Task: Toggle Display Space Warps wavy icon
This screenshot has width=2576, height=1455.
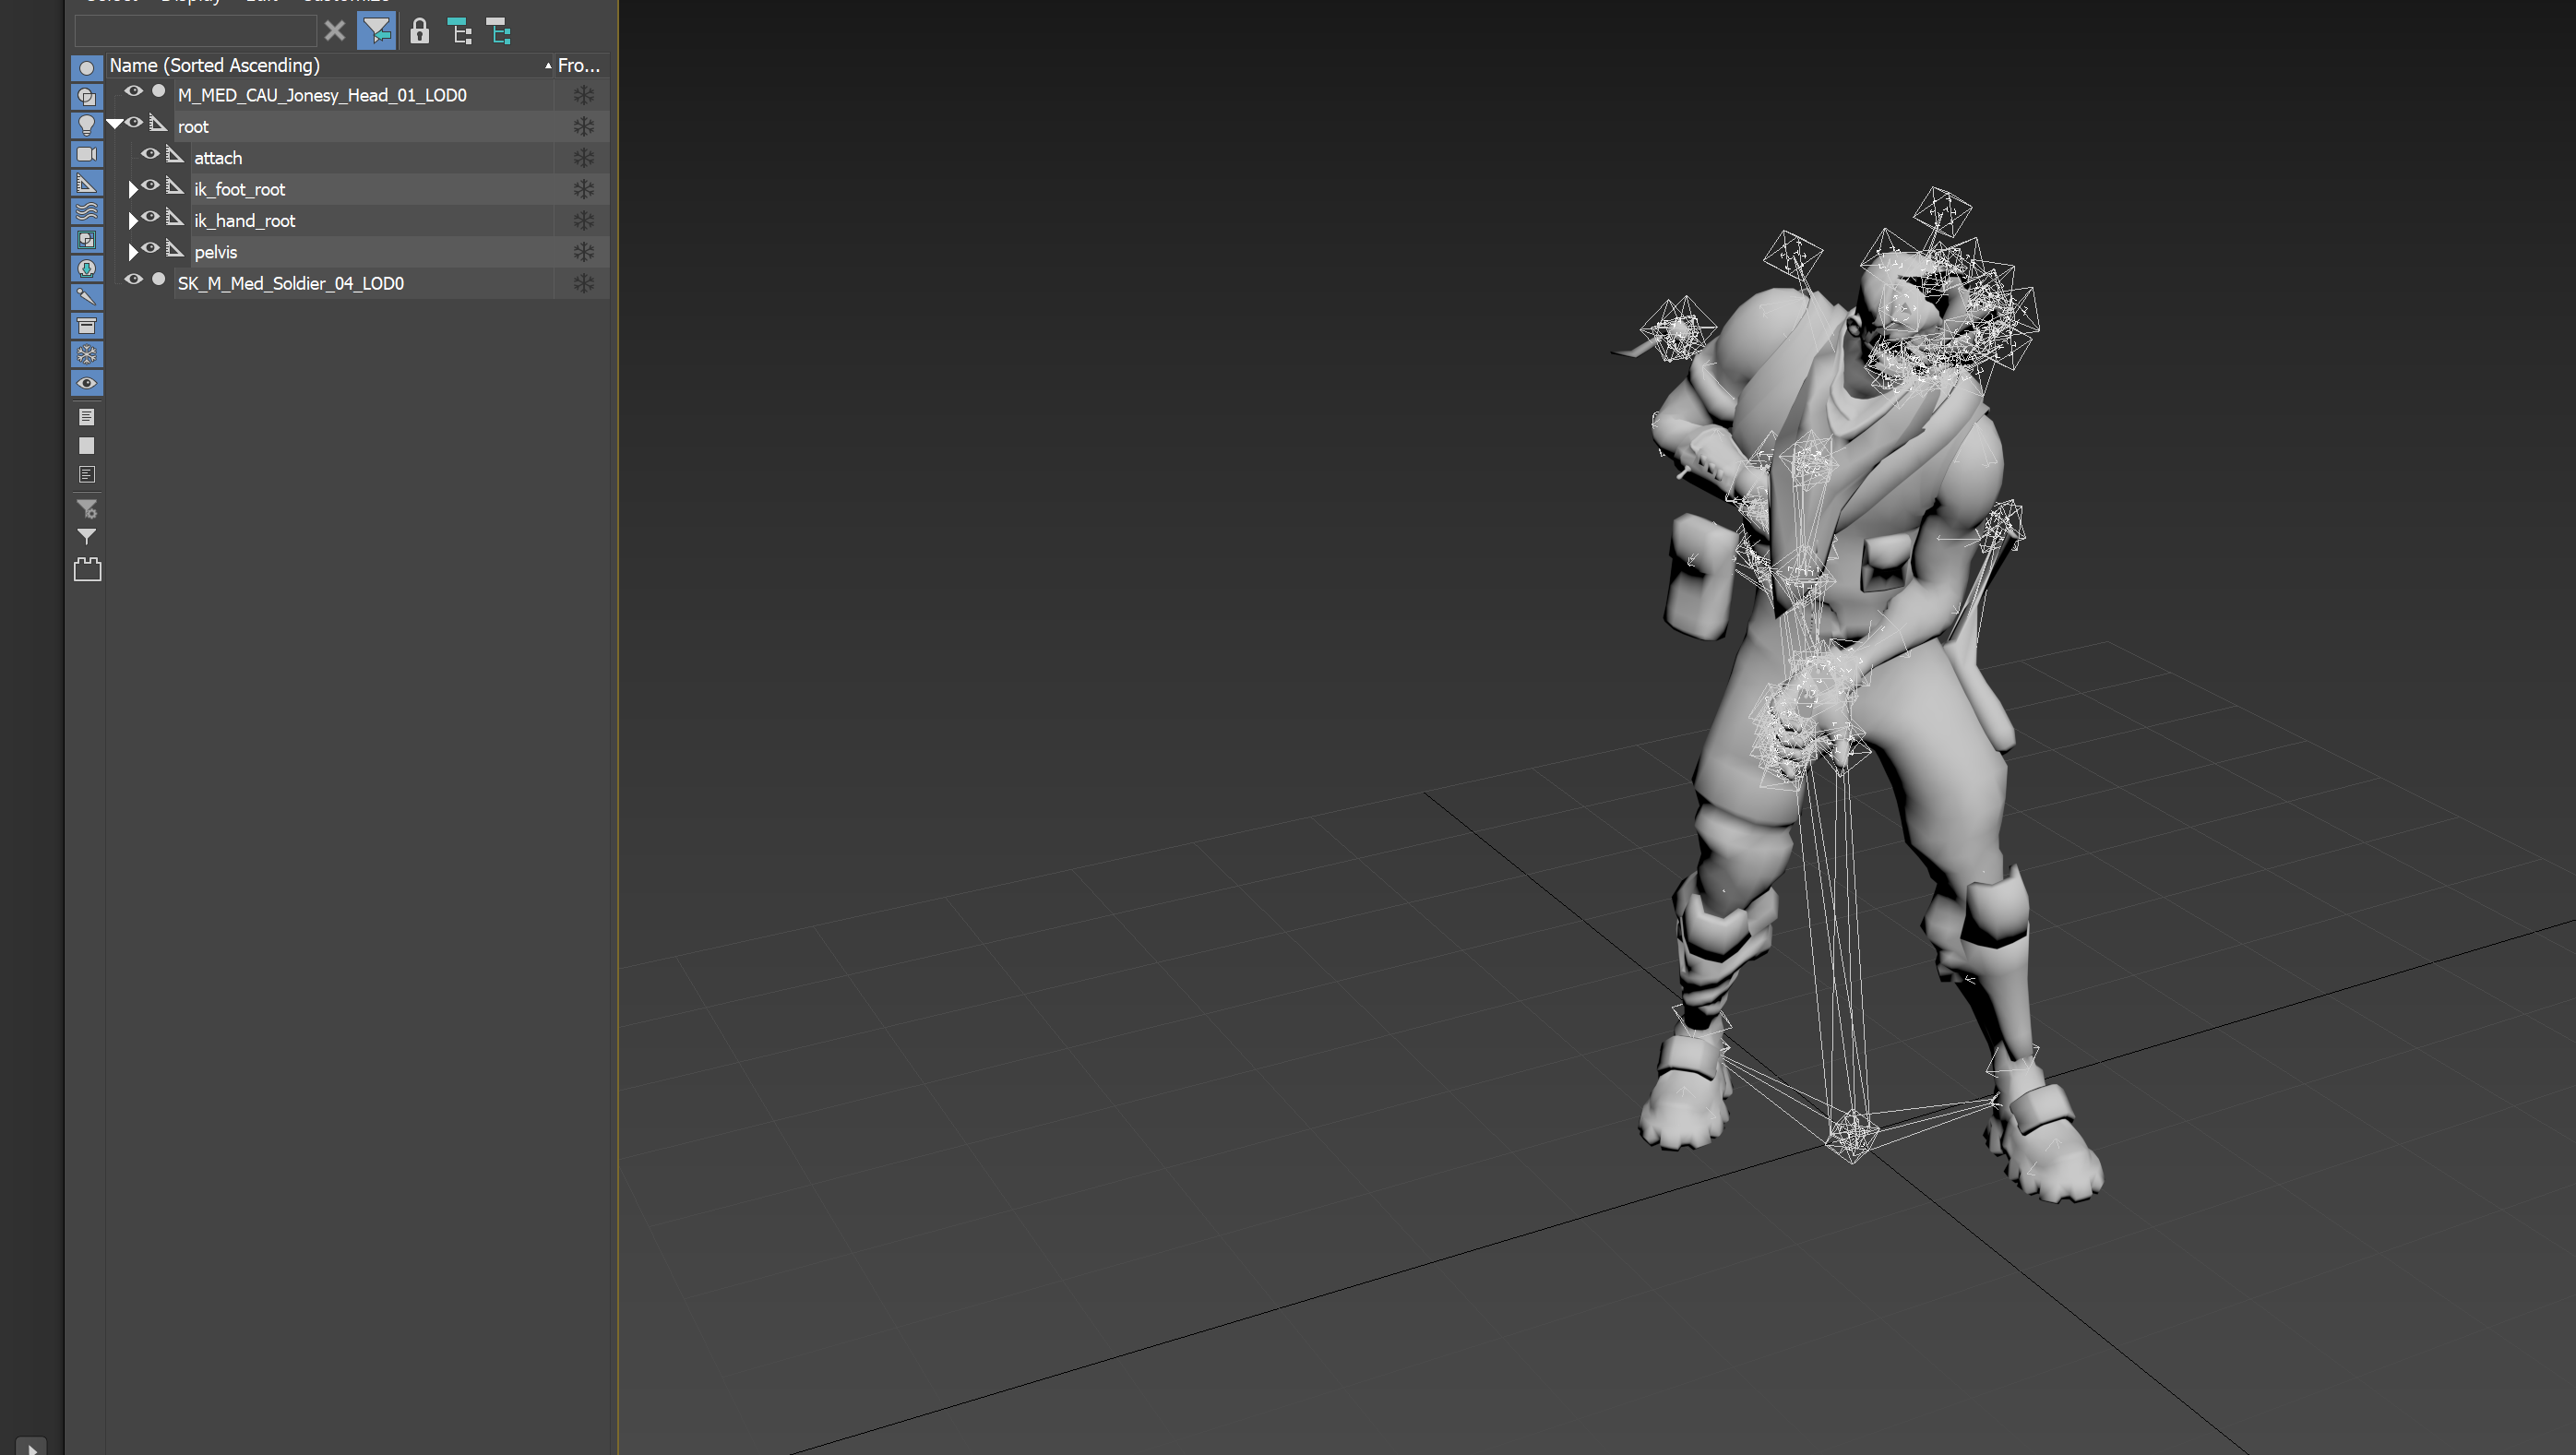Action: [87, 211]
